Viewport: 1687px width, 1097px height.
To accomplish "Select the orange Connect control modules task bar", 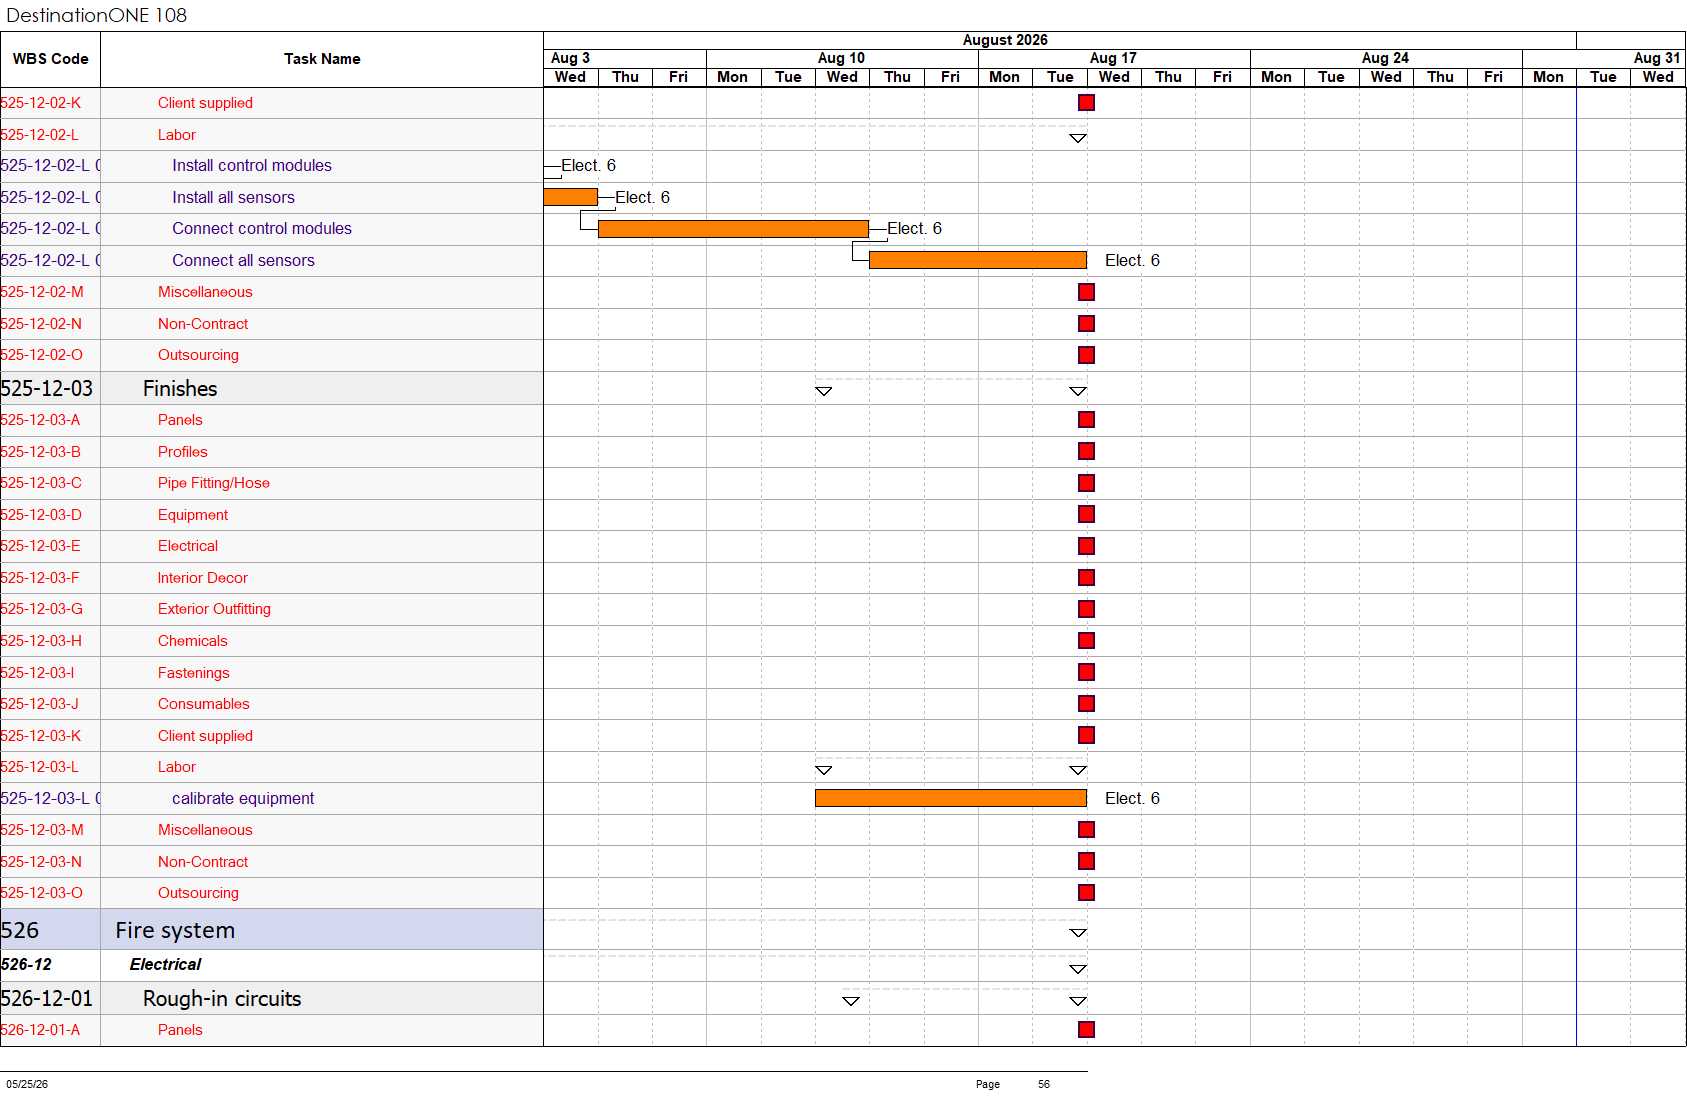I will 733,229.
